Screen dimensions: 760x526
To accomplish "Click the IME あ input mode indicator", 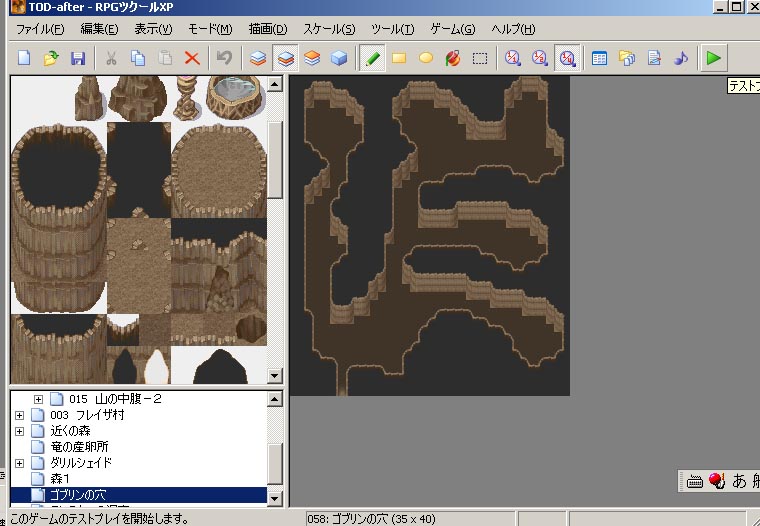I will point(739,481).
